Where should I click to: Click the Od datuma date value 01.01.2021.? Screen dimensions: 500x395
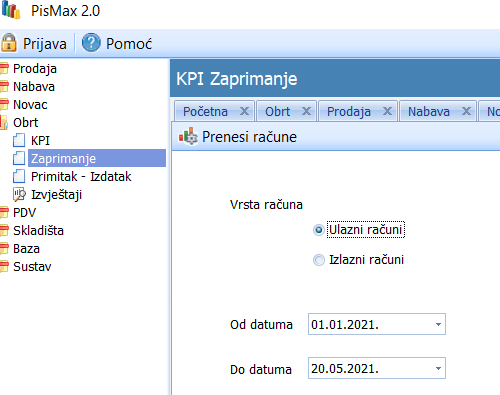point(345,324)
